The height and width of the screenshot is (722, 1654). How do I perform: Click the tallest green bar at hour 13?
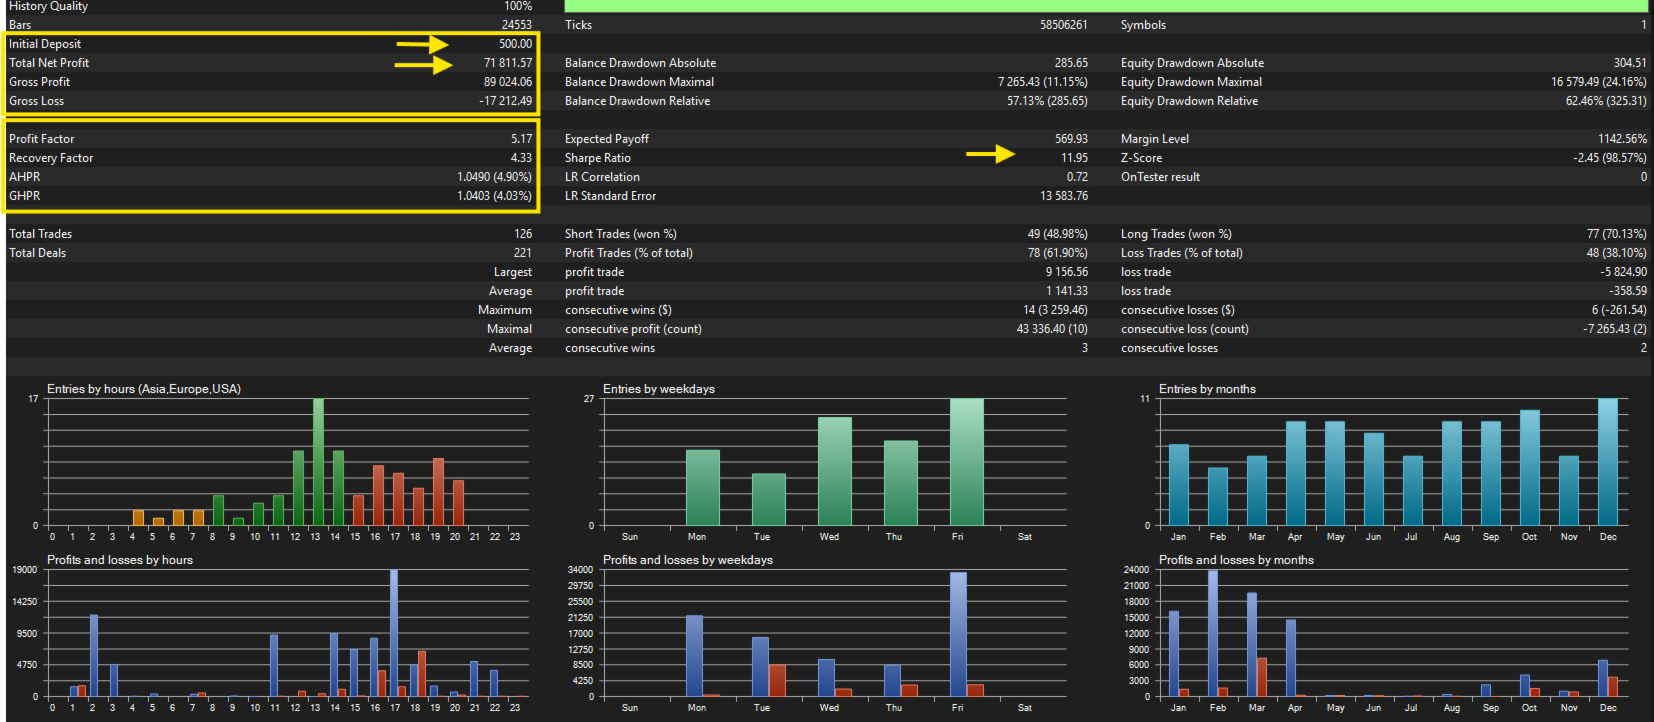[x=318, y=461]
